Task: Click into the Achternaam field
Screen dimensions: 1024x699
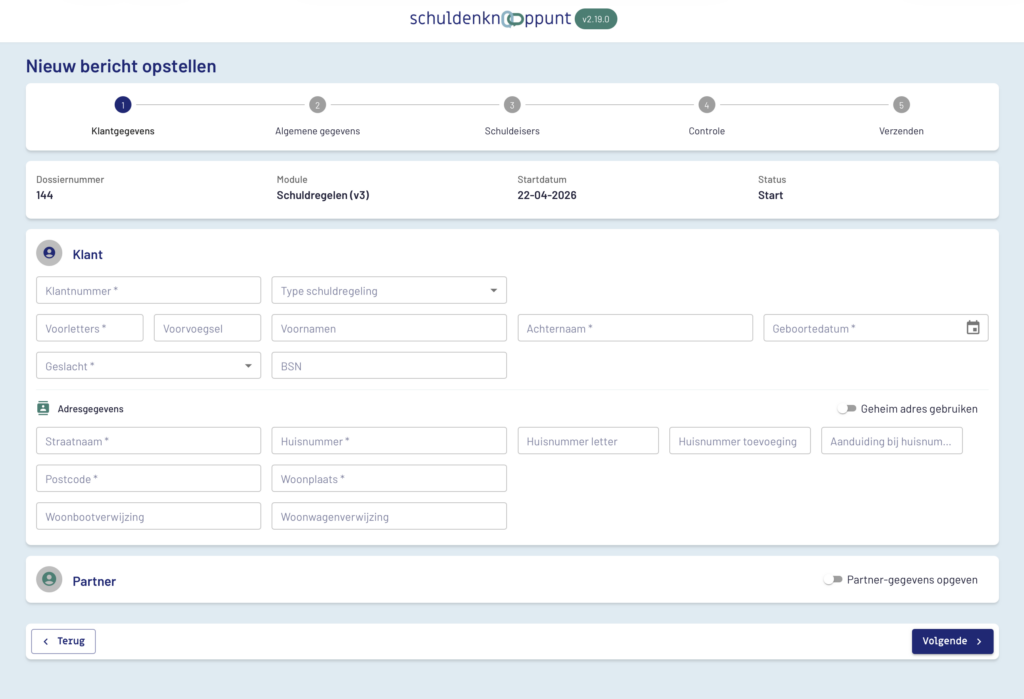Action: (635, 328)
